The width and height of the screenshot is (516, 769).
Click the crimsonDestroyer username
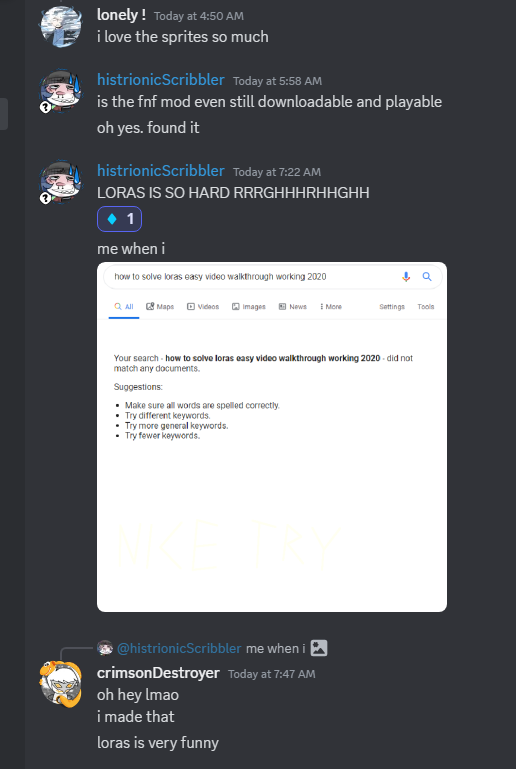tap(158, 673)
